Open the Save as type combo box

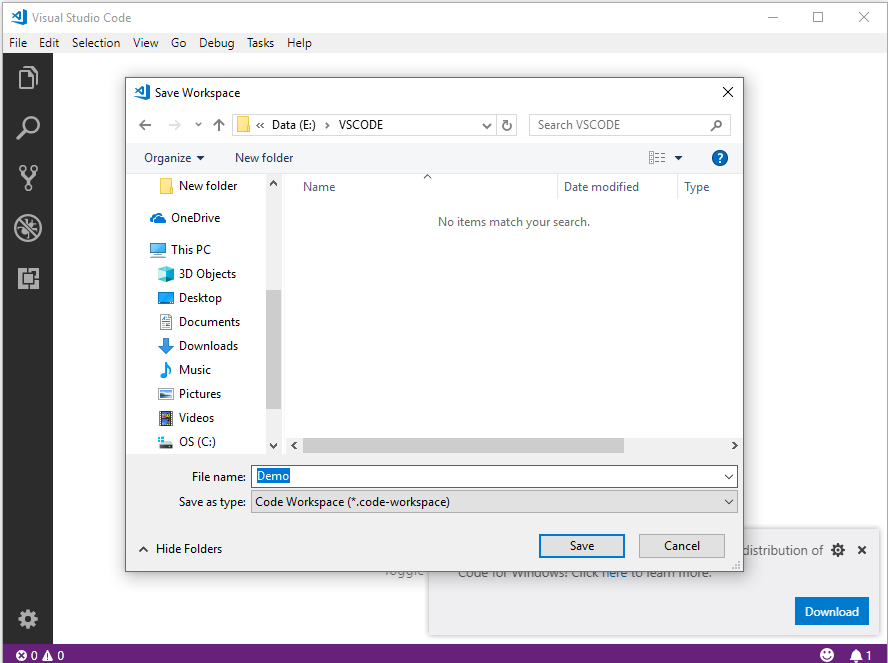494,502
